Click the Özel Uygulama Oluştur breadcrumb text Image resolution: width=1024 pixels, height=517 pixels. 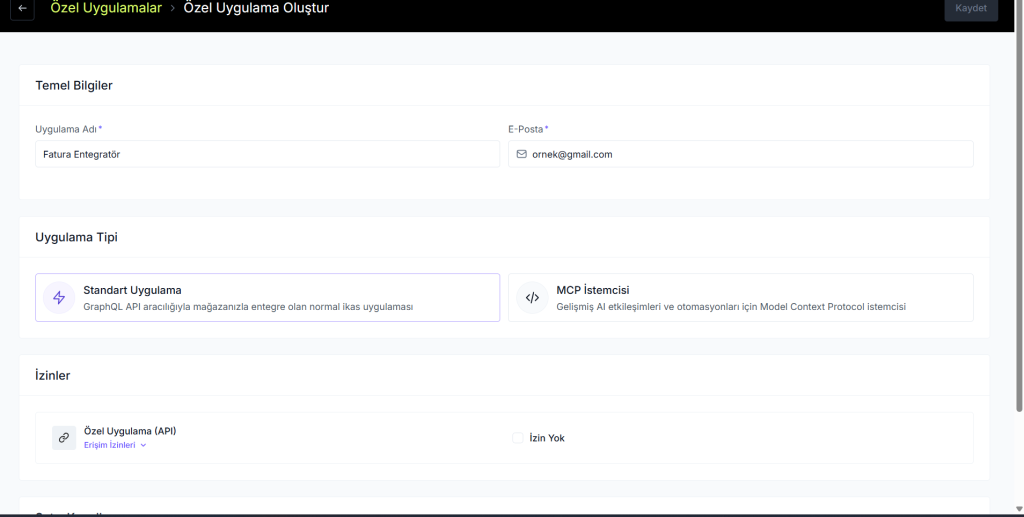coord(256,8)
